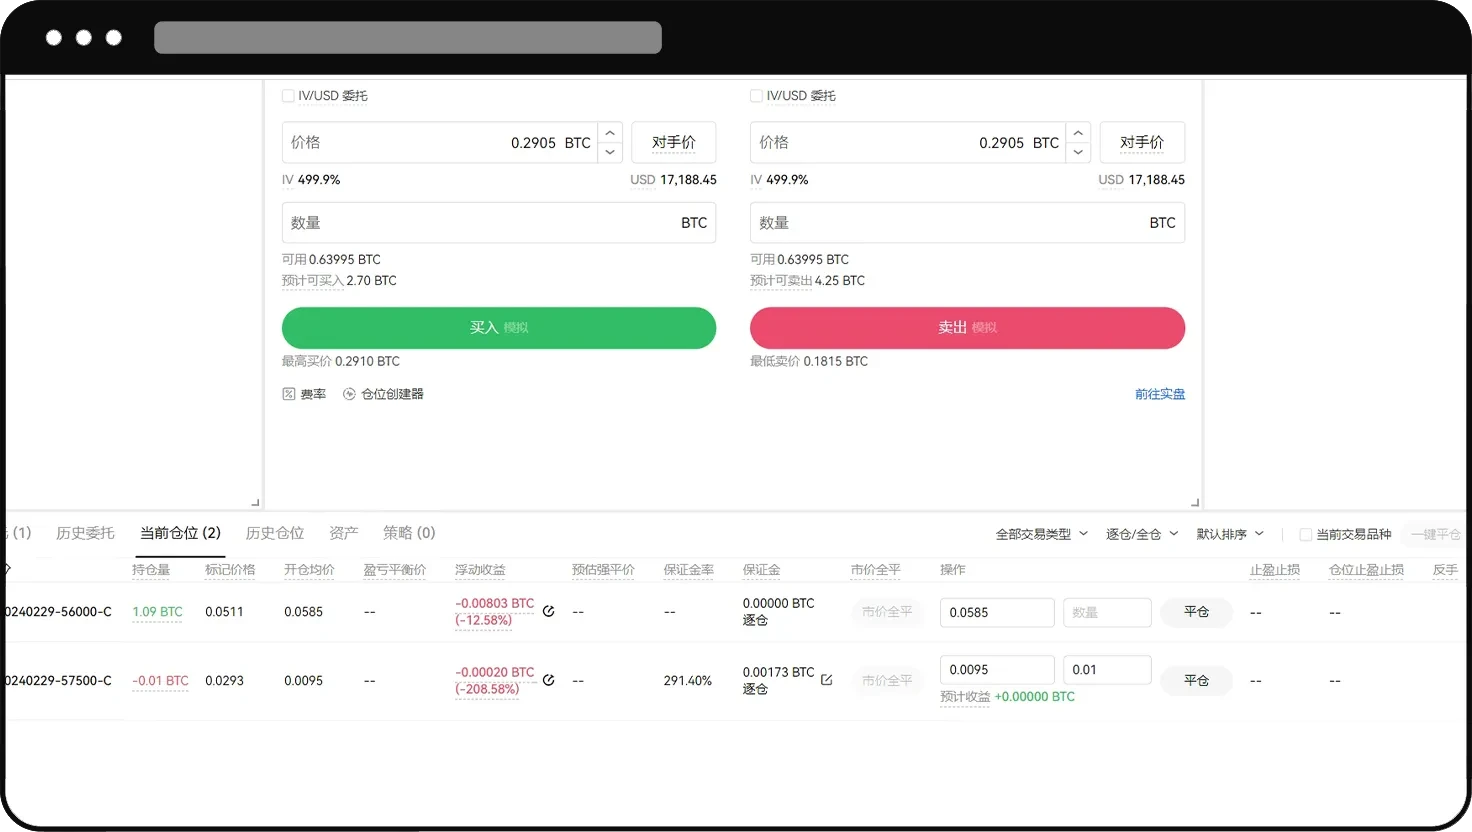The height and width of the screenshot is (832, 1472).
Task: Increase buy price with up arrow
Action: coord(610,133)
